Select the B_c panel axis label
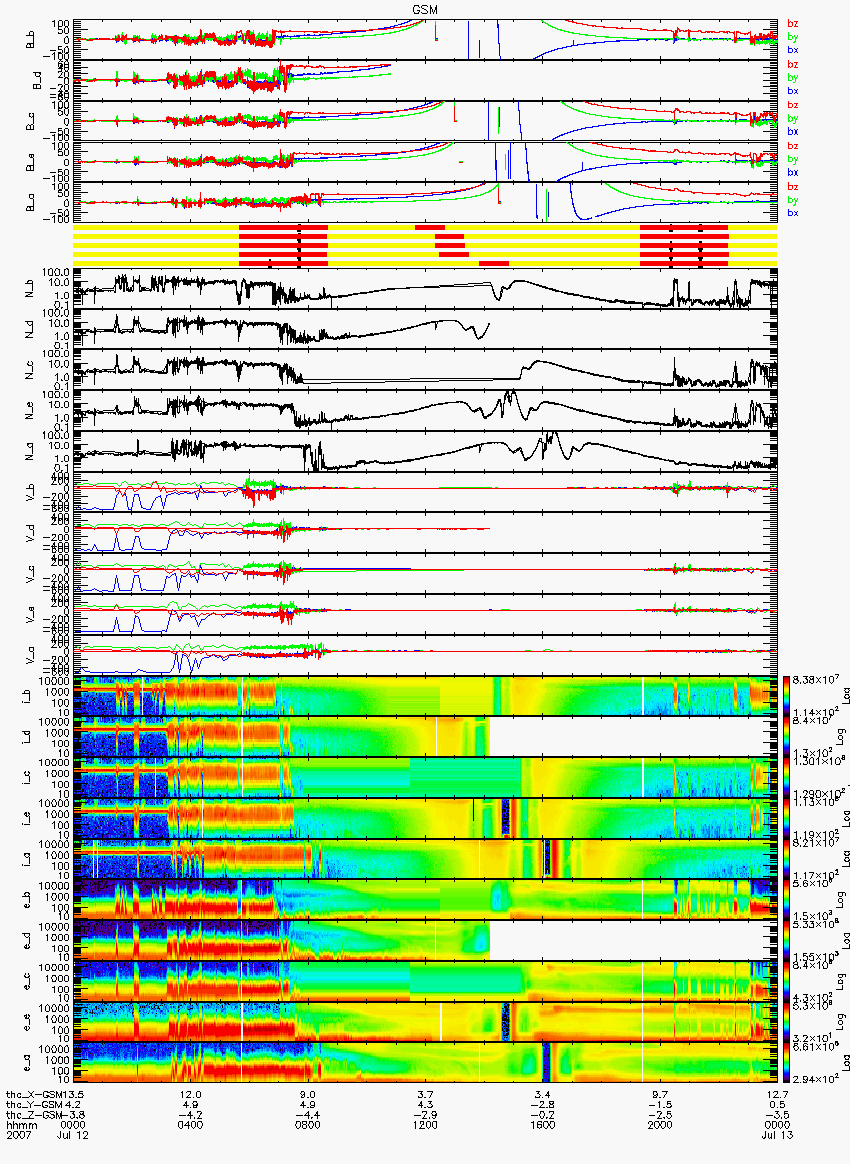 coord(30,121)
